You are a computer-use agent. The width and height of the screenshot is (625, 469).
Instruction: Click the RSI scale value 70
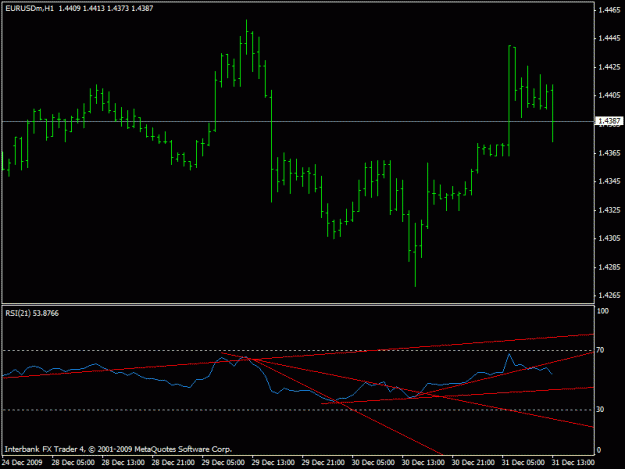[600, 350]
